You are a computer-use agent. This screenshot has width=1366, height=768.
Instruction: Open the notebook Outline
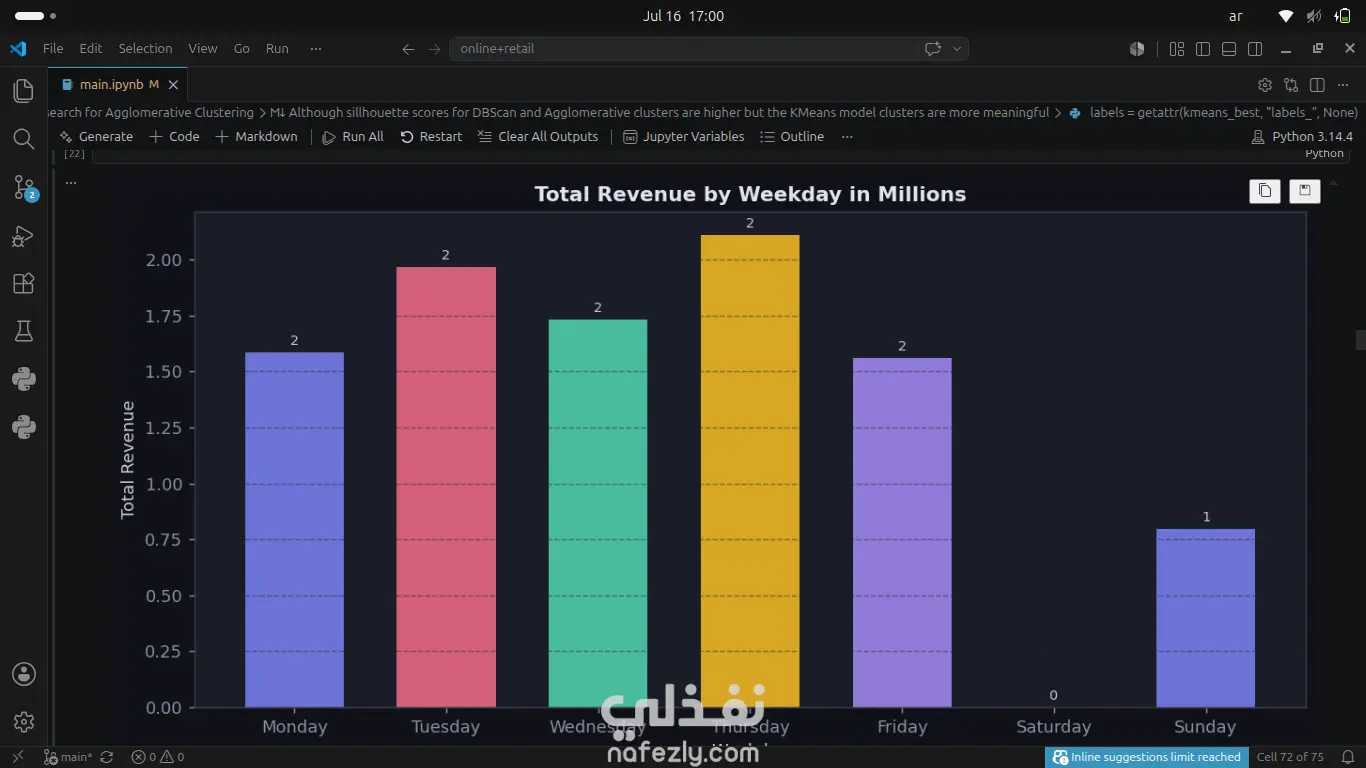(x=792, y=136)
